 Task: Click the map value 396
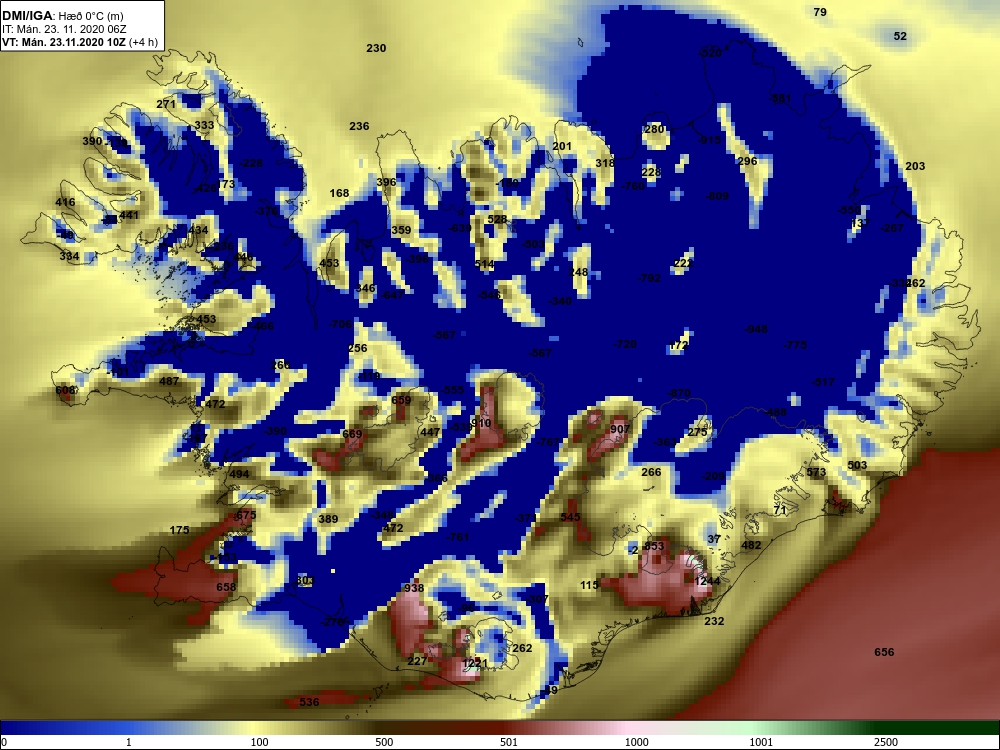[386, 182]
